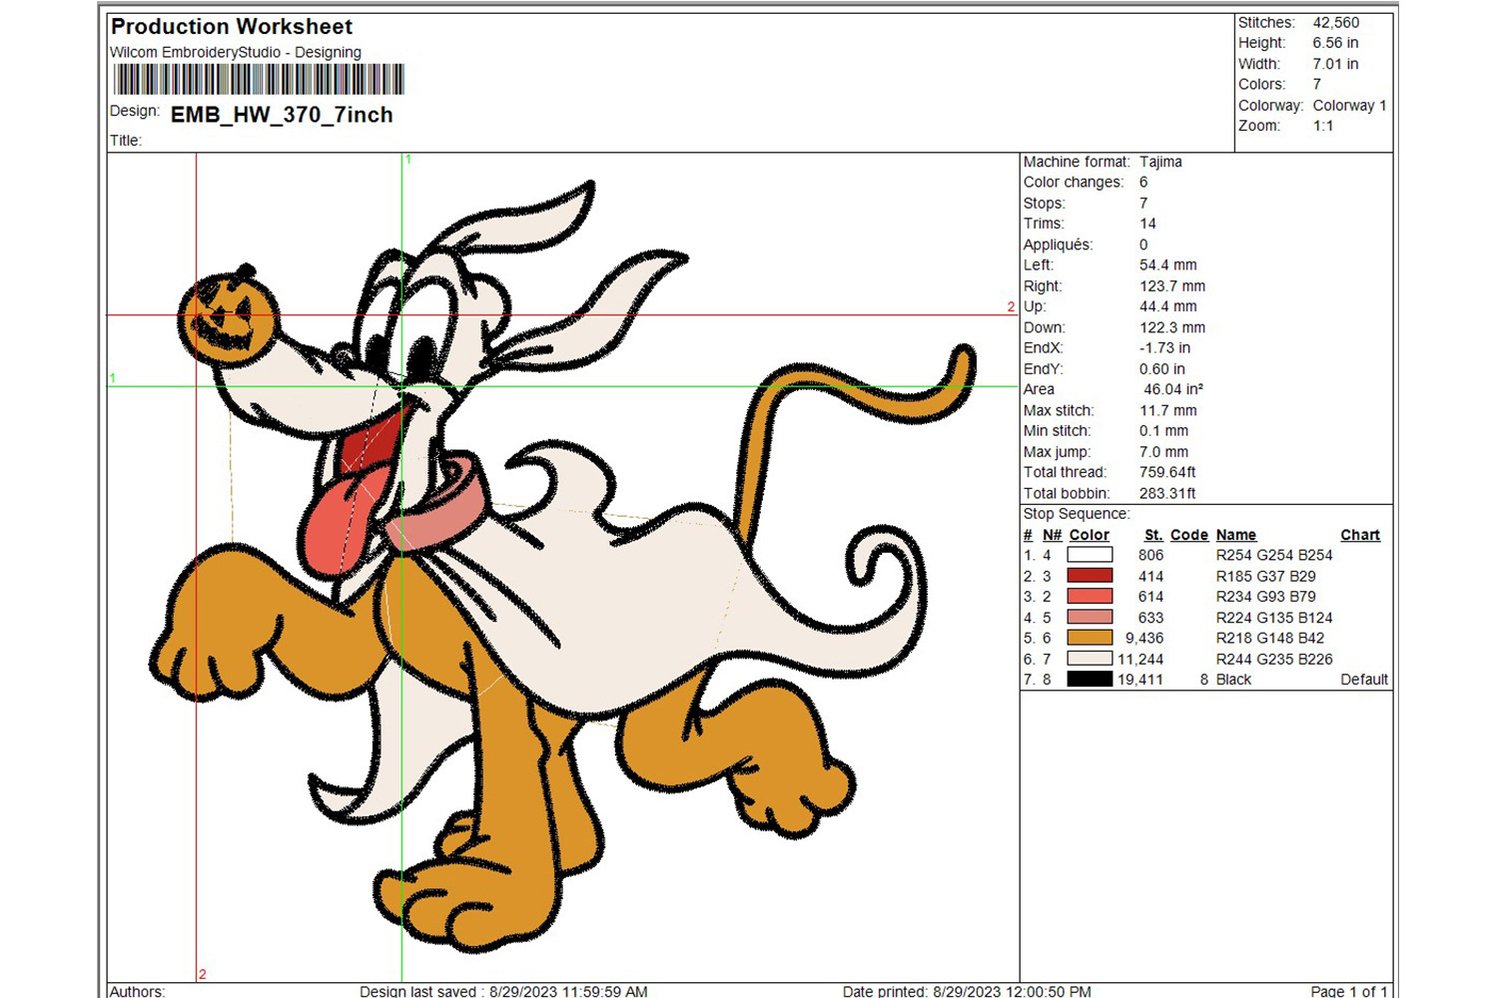Click the "Date printed" timestamp
1500x998 pixels.
tap(967, 991)
